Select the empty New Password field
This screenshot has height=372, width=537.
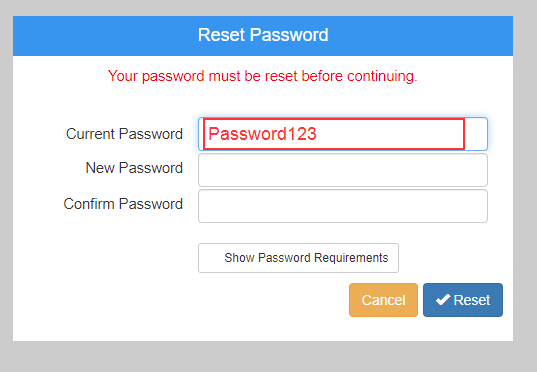pos(343,170)
